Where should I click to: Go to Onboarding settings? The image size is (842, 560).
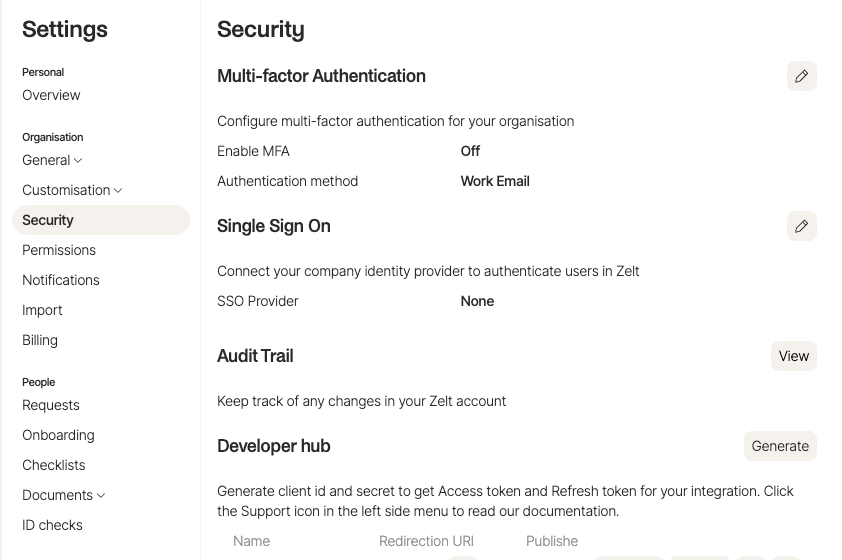[x=58, y=435]
